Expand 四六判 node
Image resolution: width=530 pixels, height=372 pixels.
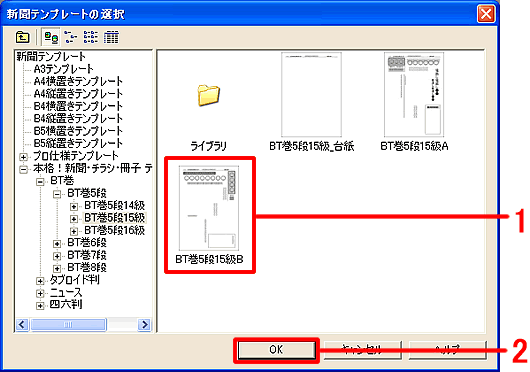(x=40, y=306)
